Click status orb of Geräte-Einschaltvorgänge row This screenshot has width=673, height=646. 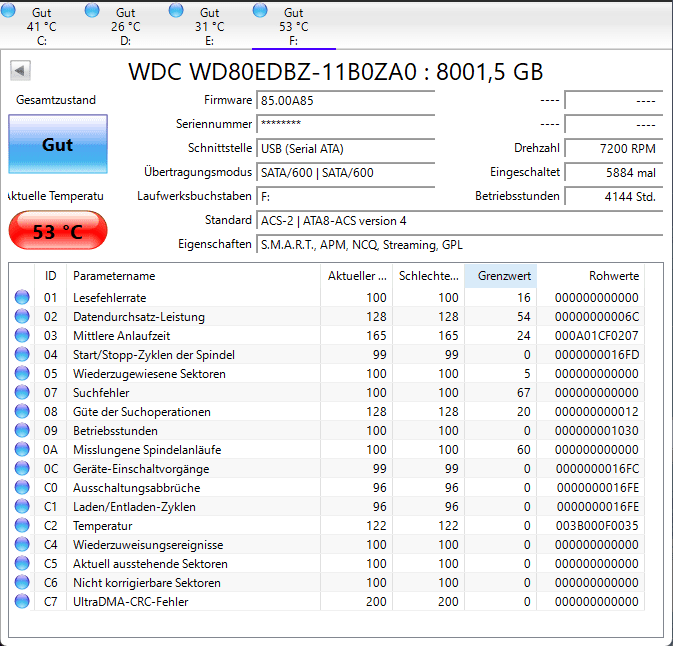pos(22,468)
